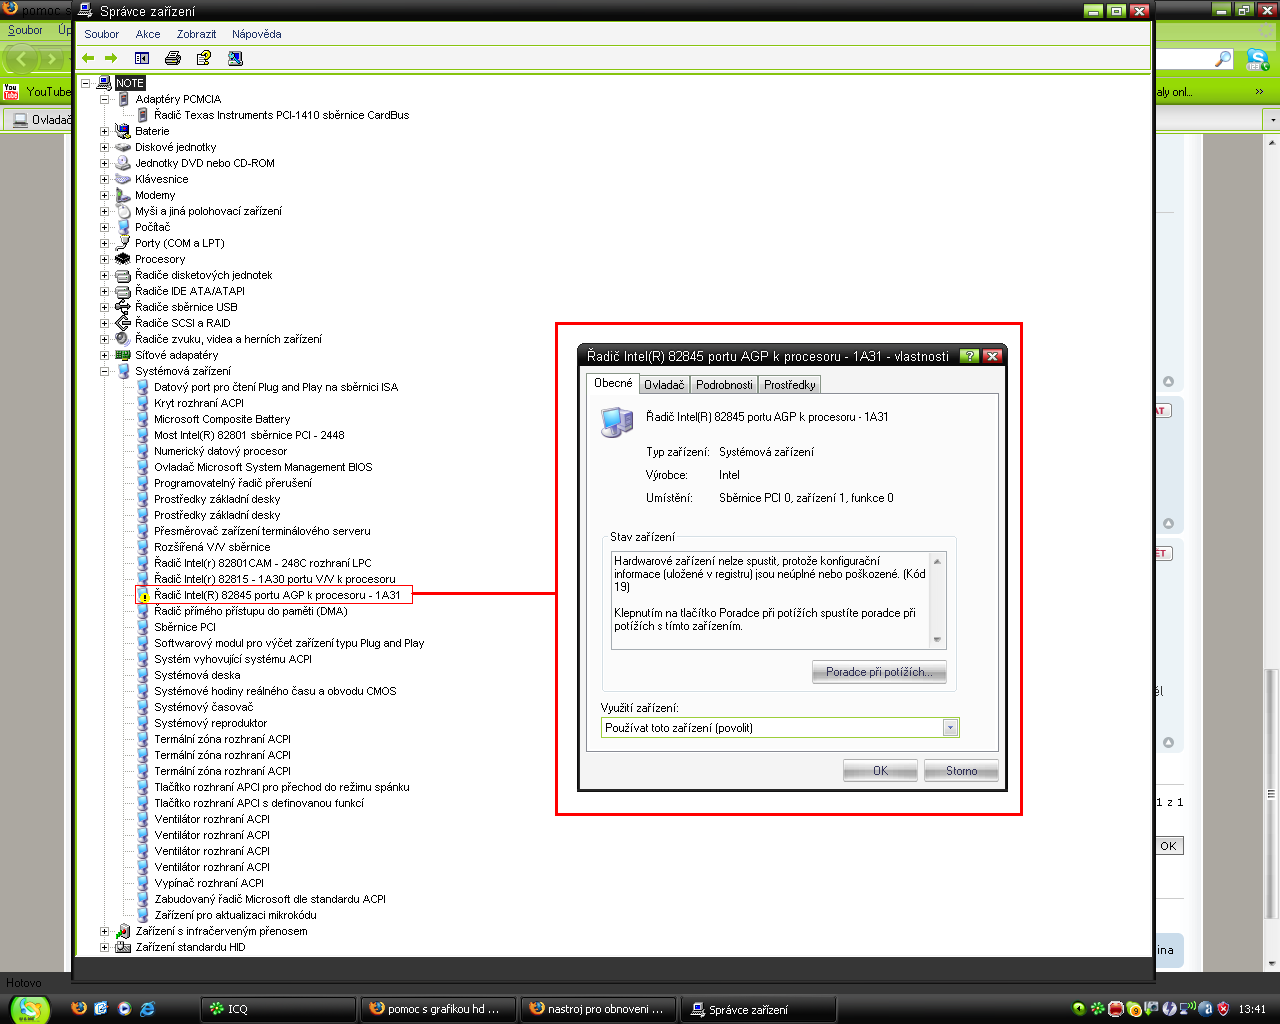This screenshot has width=1280, height=1024.
Task: Open the Zobrazit menu
Action: (196, 34)
